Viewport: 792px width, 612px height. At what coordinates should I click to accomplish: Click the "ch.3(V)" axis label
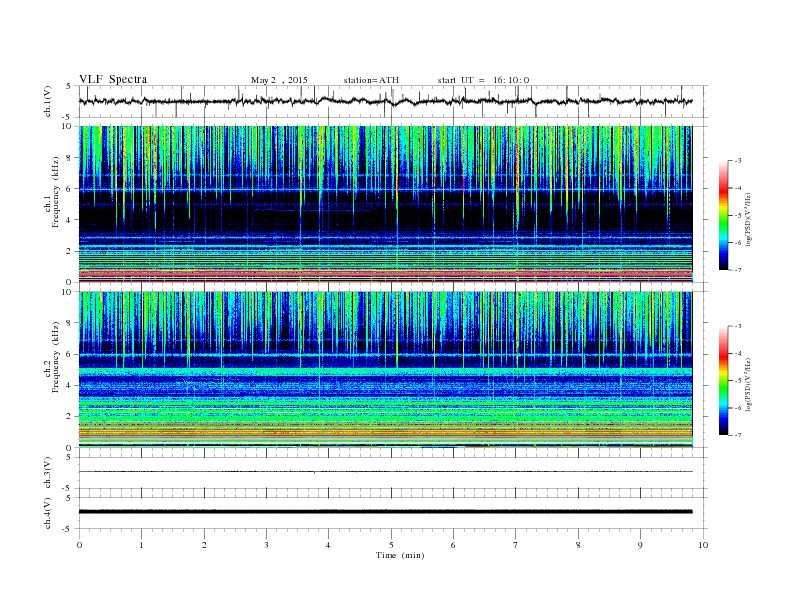coord(48,473)
